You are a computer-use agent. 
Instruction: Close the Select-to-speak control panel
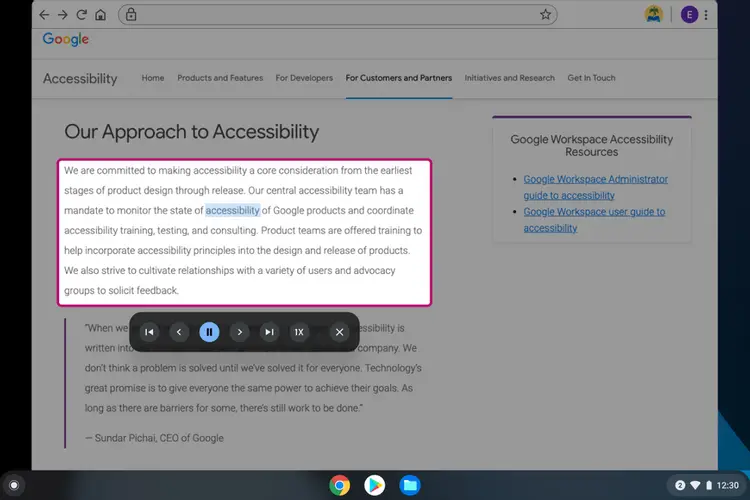click(339, 332)
